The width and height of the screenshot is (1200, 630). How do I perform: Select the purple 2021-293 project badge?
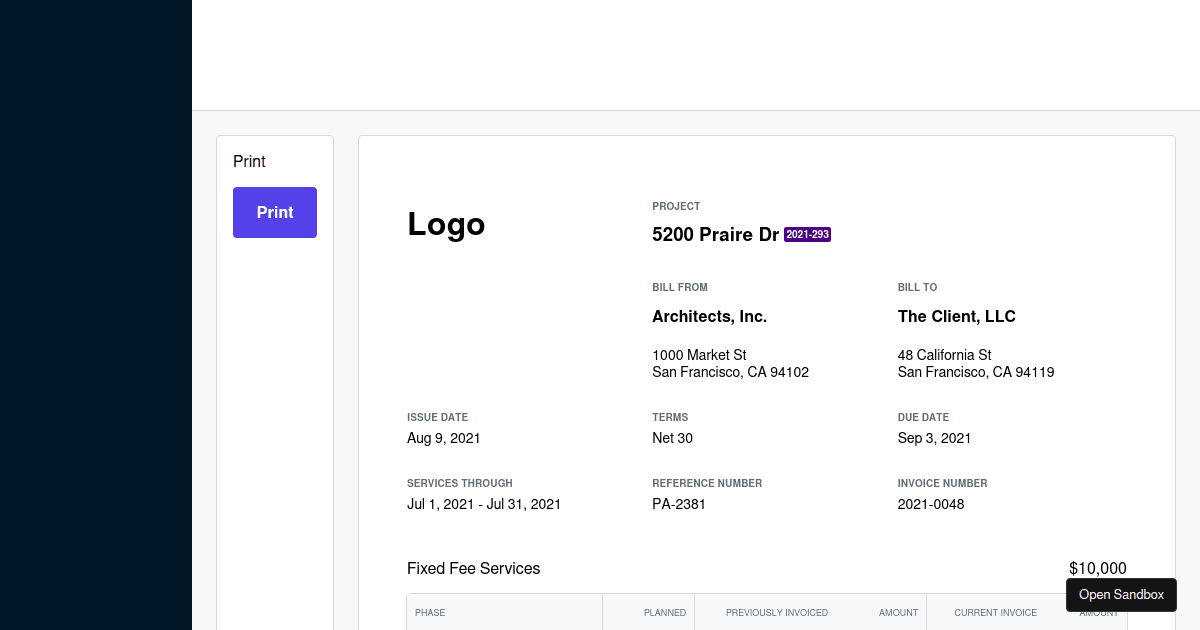pyautogui.click(x=807, y=234)
